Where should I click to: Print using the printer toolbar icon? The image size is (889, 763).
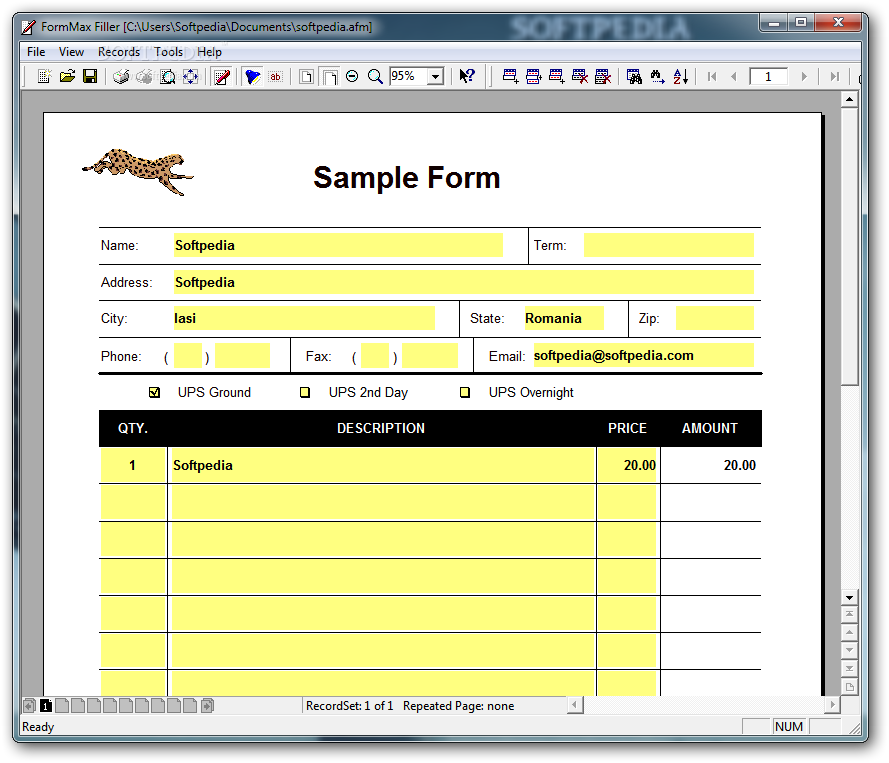pos(121,76)
